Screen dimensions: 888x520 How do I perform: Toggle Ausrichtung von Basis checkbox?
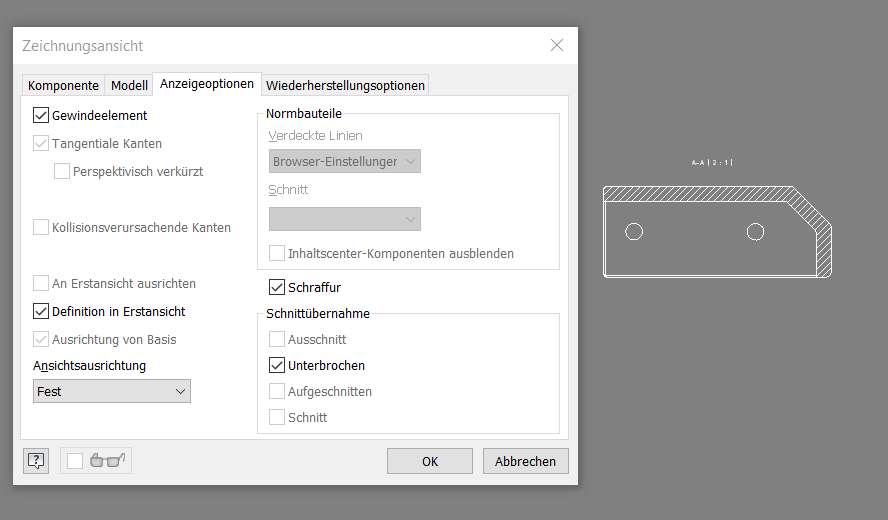[41, 339]
